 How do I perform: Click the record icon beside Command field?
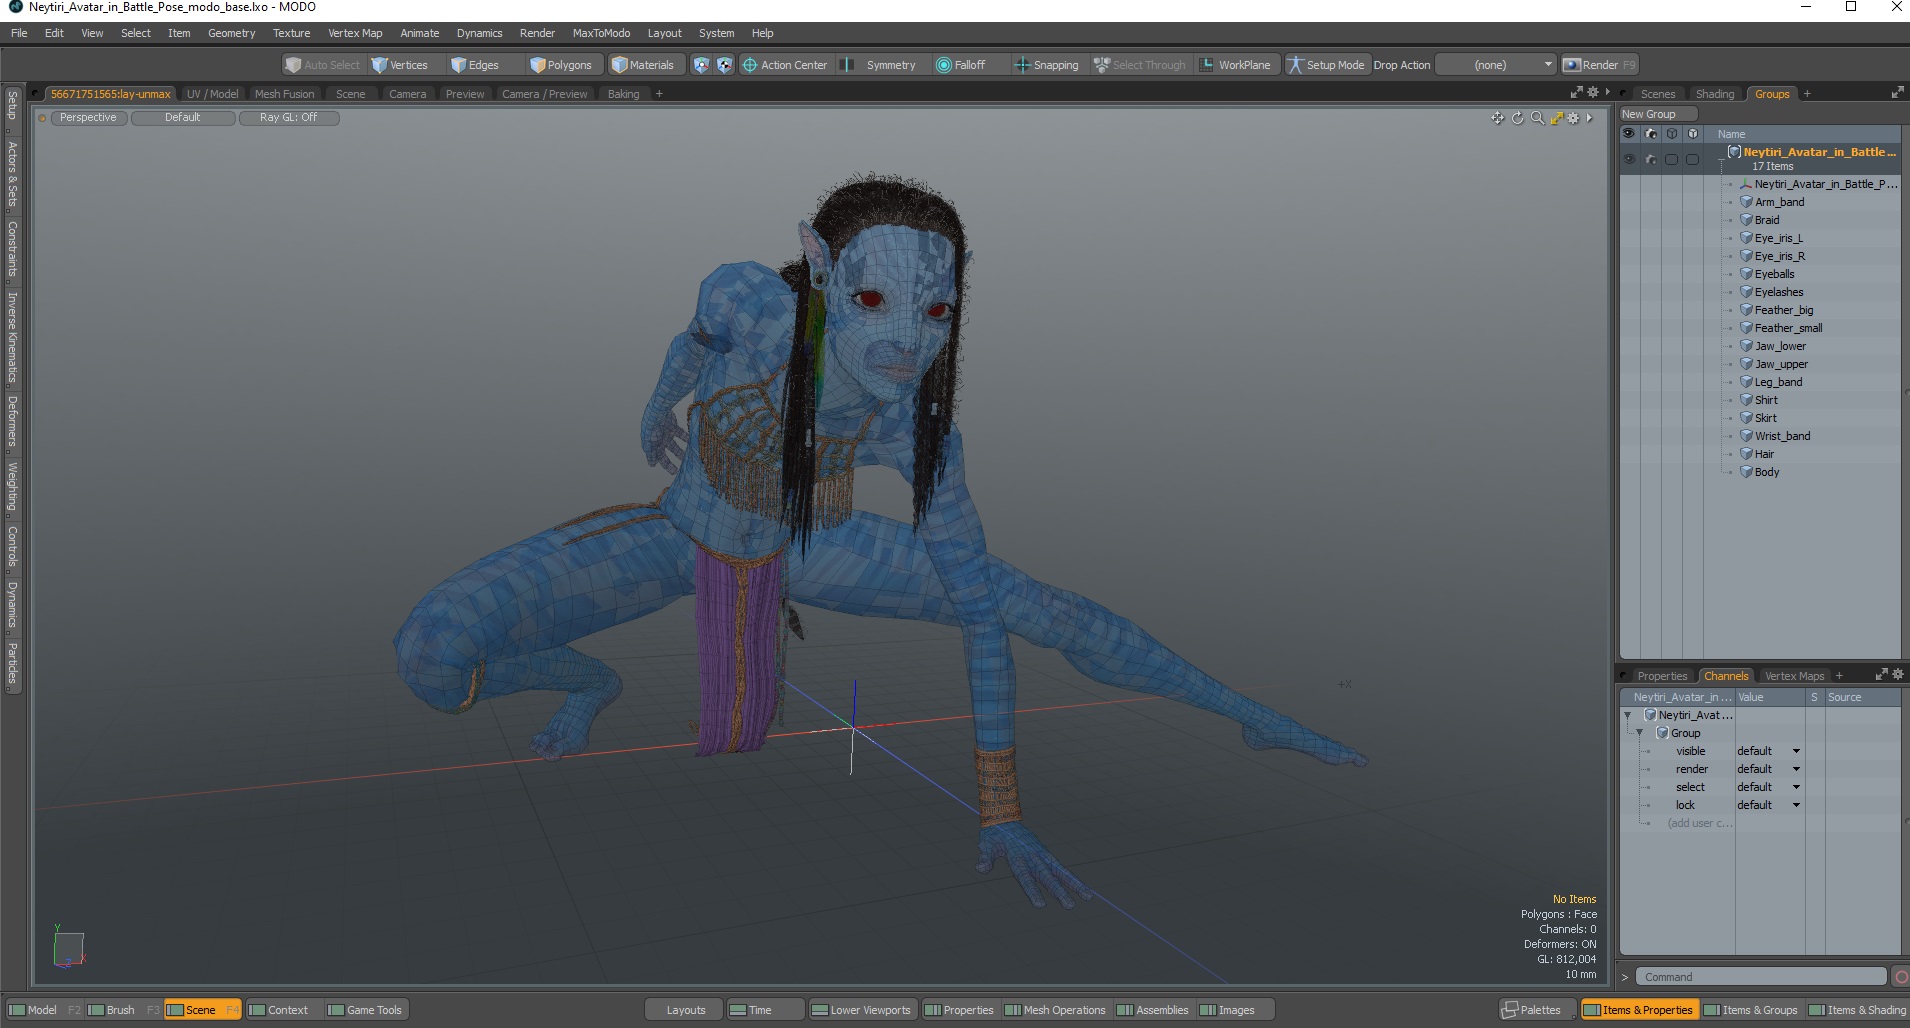[1900, 977]
